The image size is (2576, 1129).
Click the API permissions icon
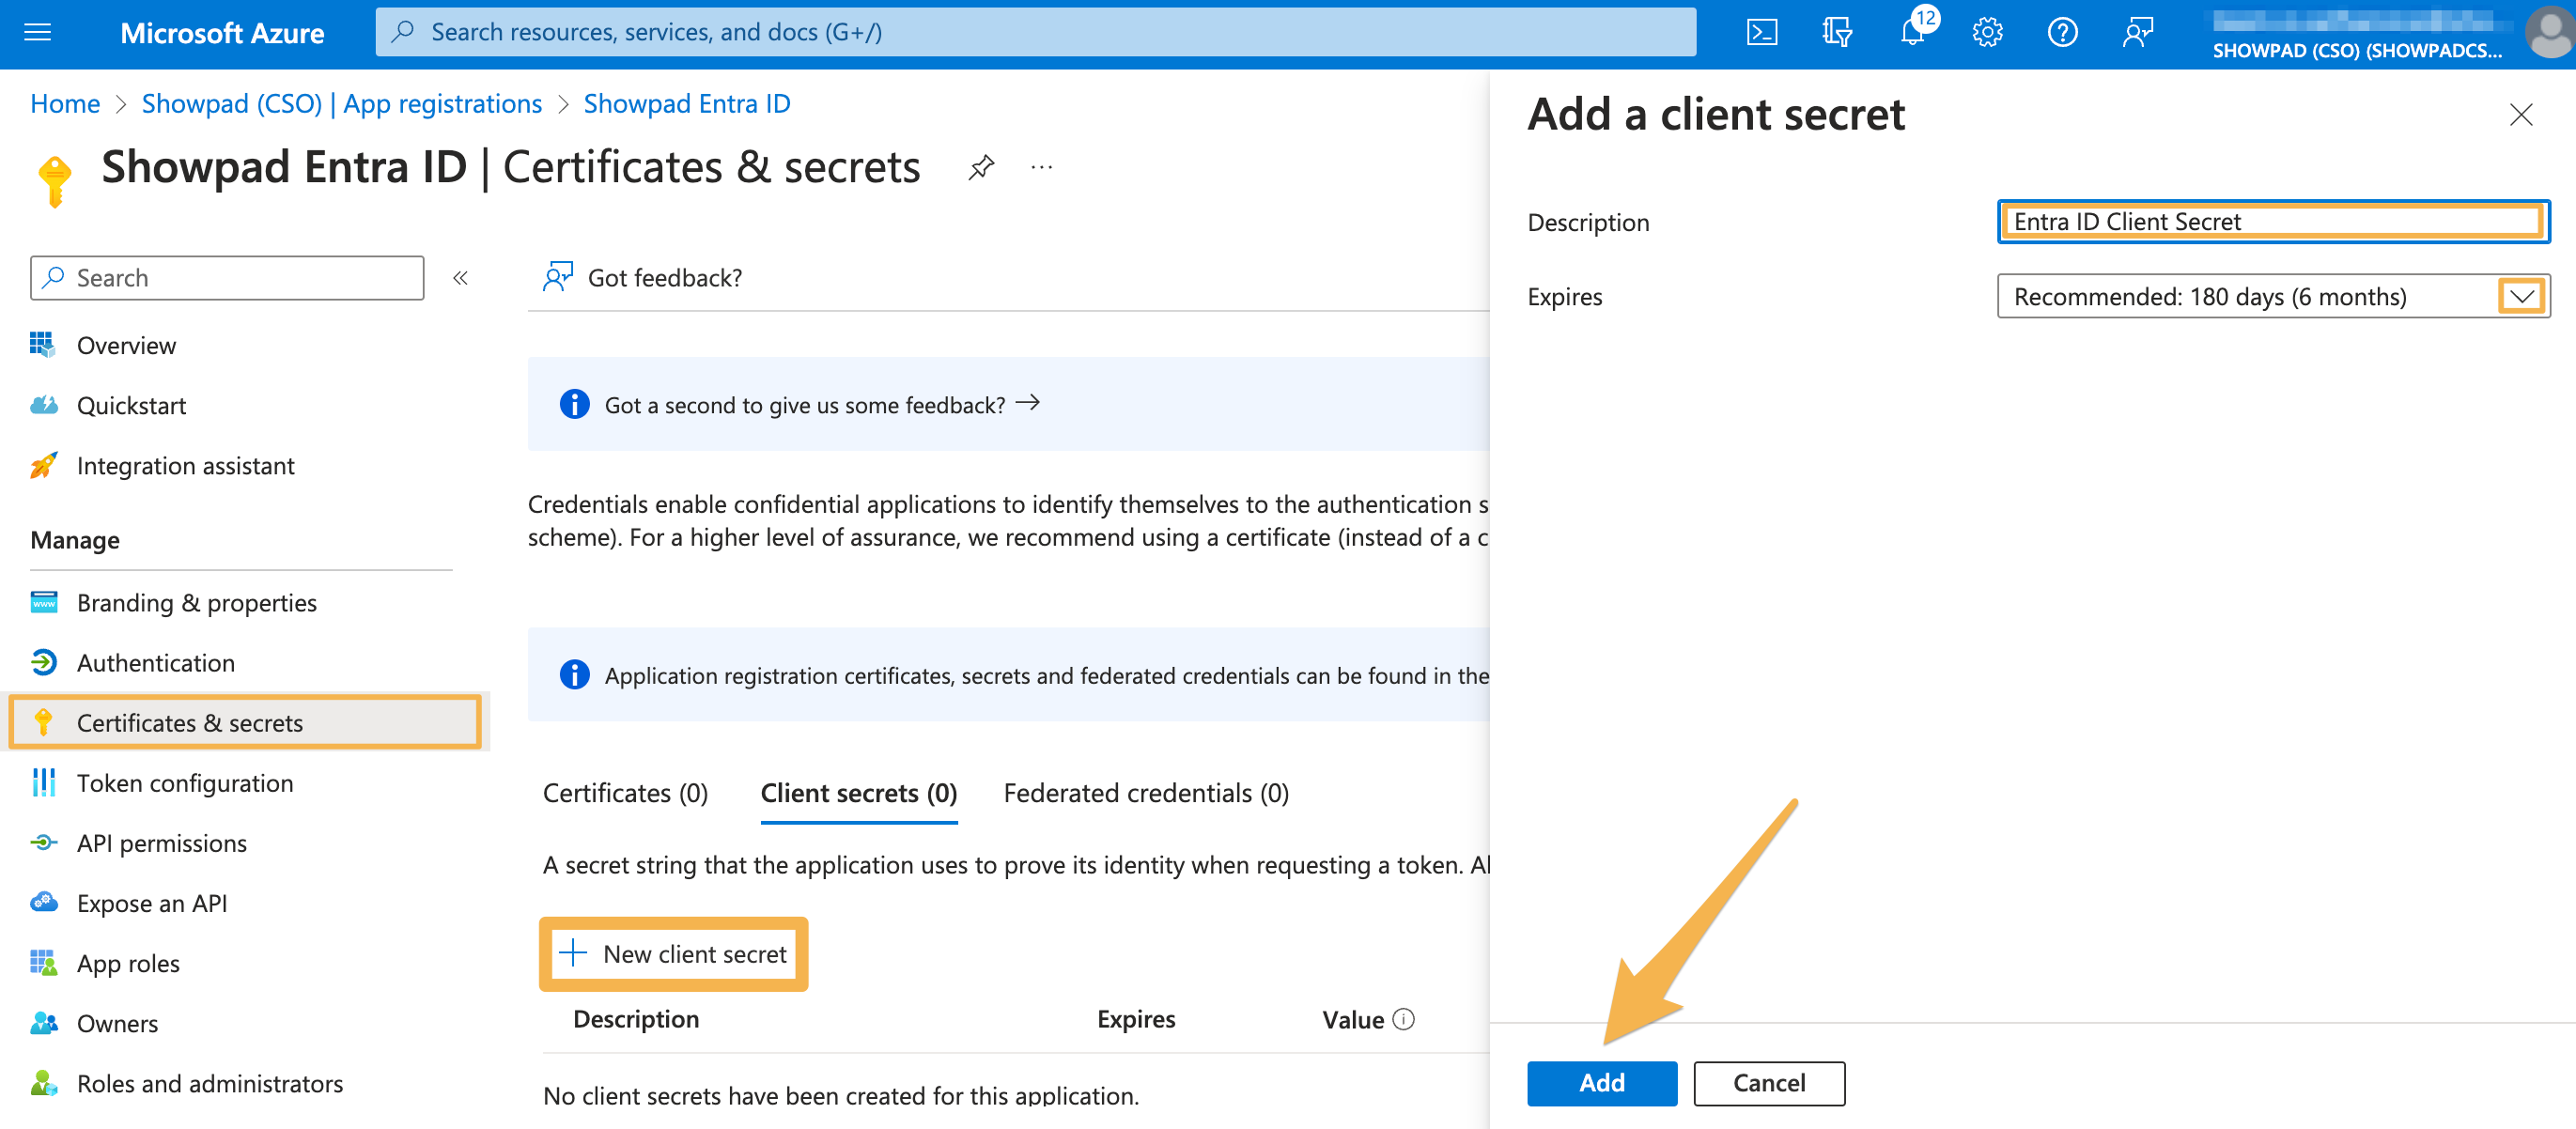pyautogui.click(x=43, y=842)
